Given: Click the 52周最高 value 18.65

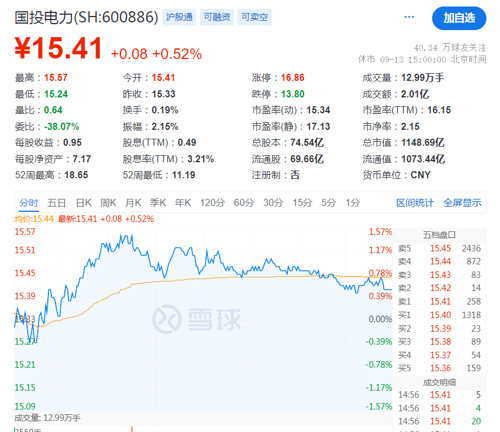Looking at the screenshot, I should (x=76, y=175).
